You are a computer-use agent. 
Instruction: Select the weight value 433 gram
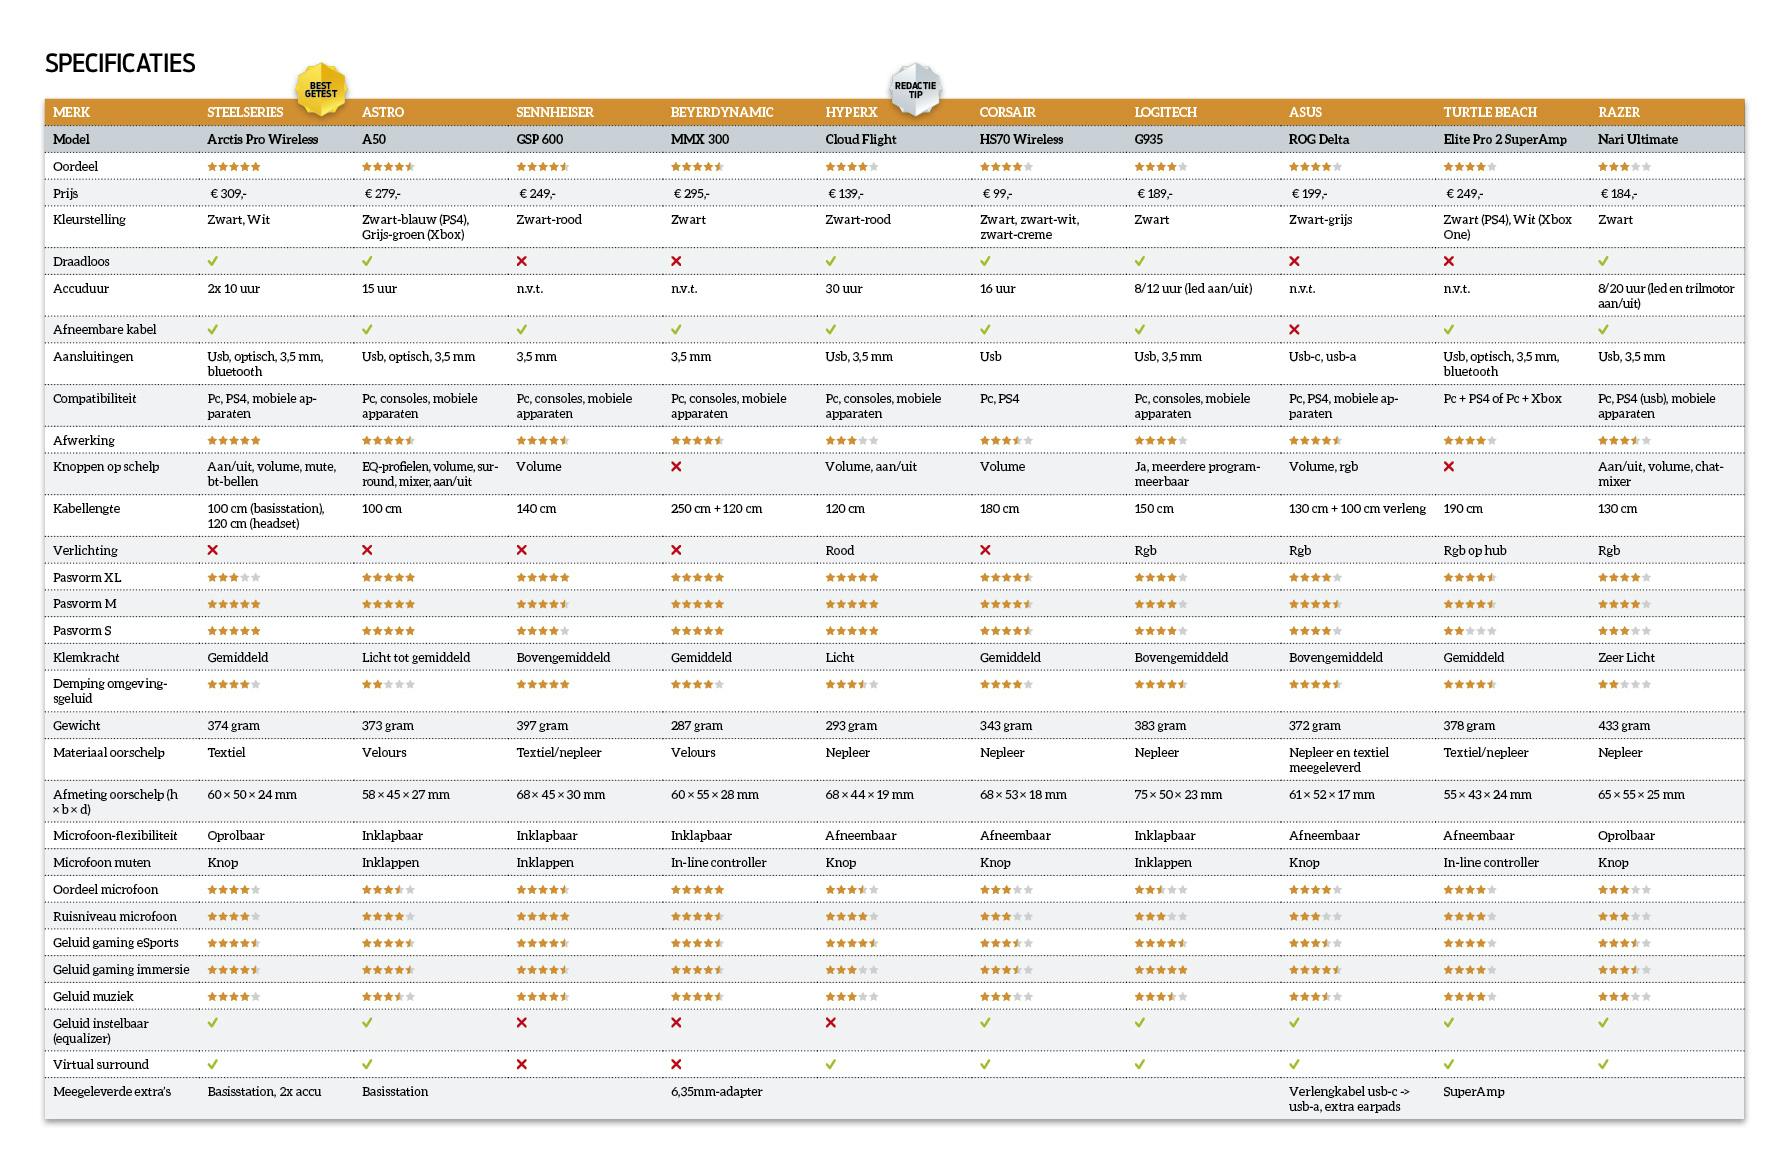pos(1624,725)
